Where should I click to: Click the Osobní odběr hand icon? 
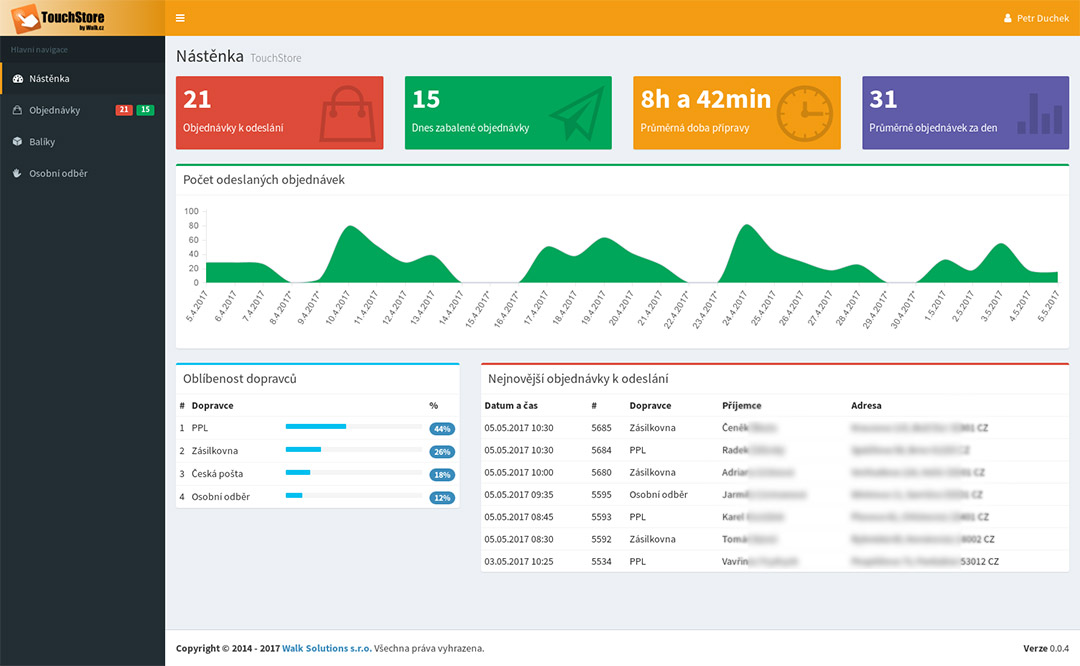pos(17,174)
